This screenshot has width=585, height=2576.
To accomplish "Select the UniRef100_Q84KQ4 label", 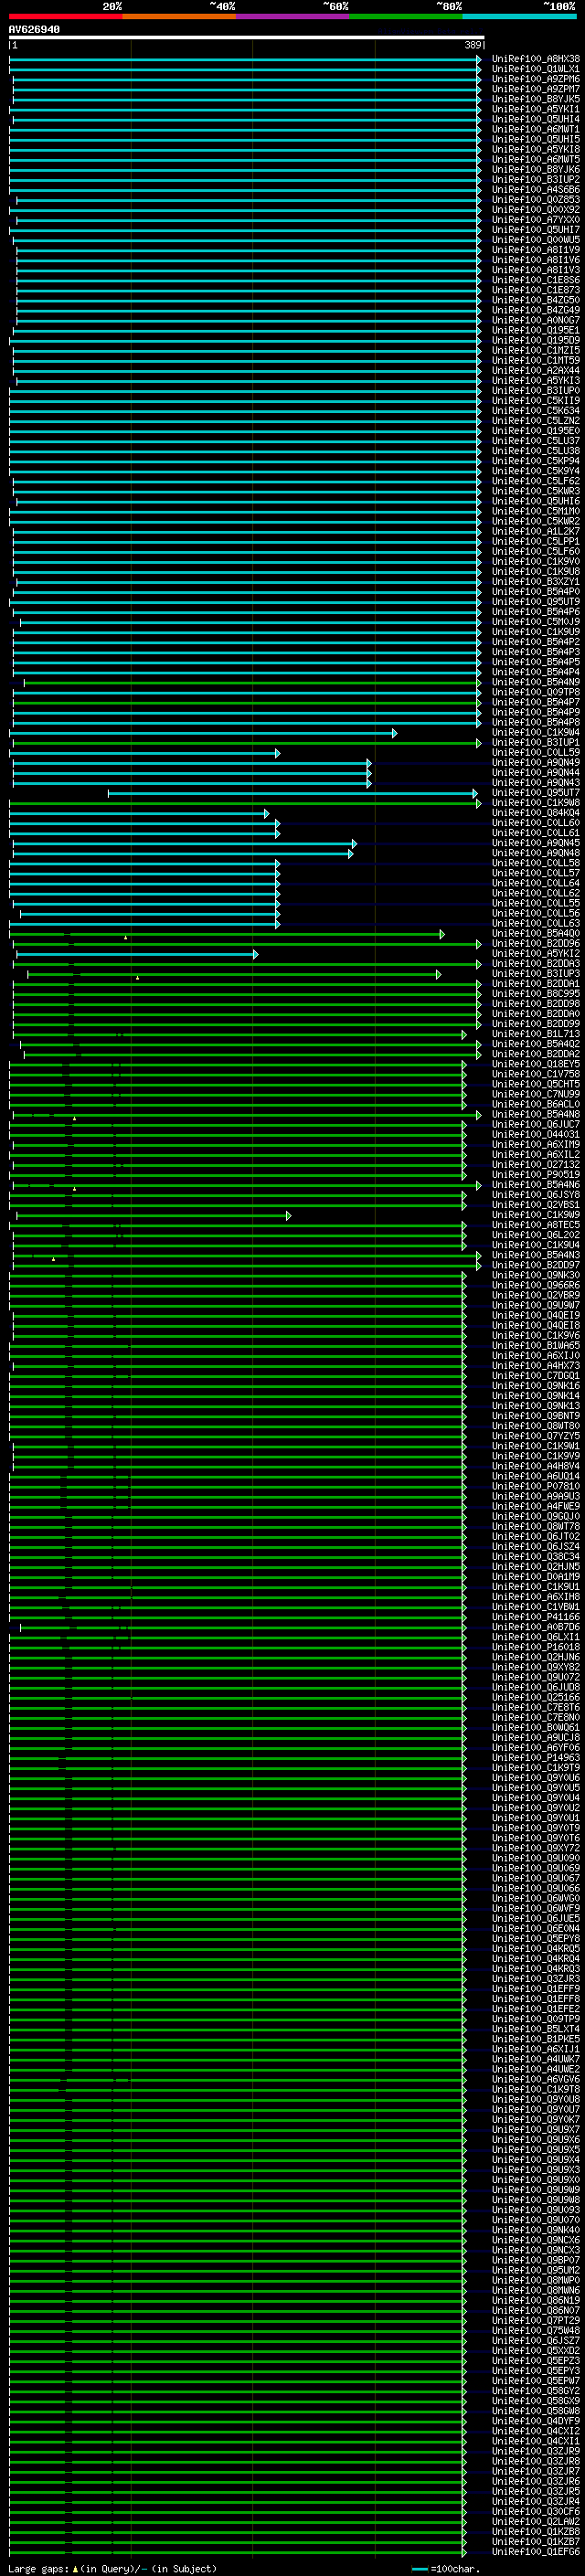I will point(536,813).
